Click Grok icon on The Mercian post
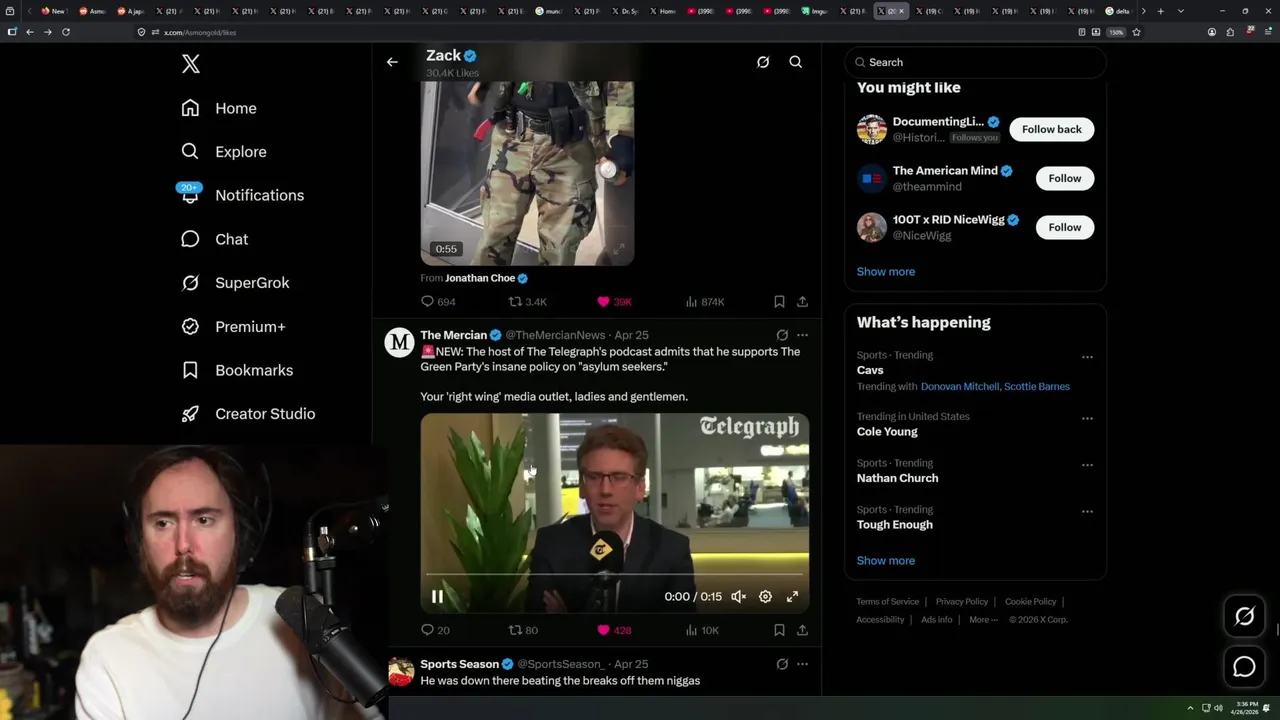This screenshot has height=720, width=1280. [782, 335]
